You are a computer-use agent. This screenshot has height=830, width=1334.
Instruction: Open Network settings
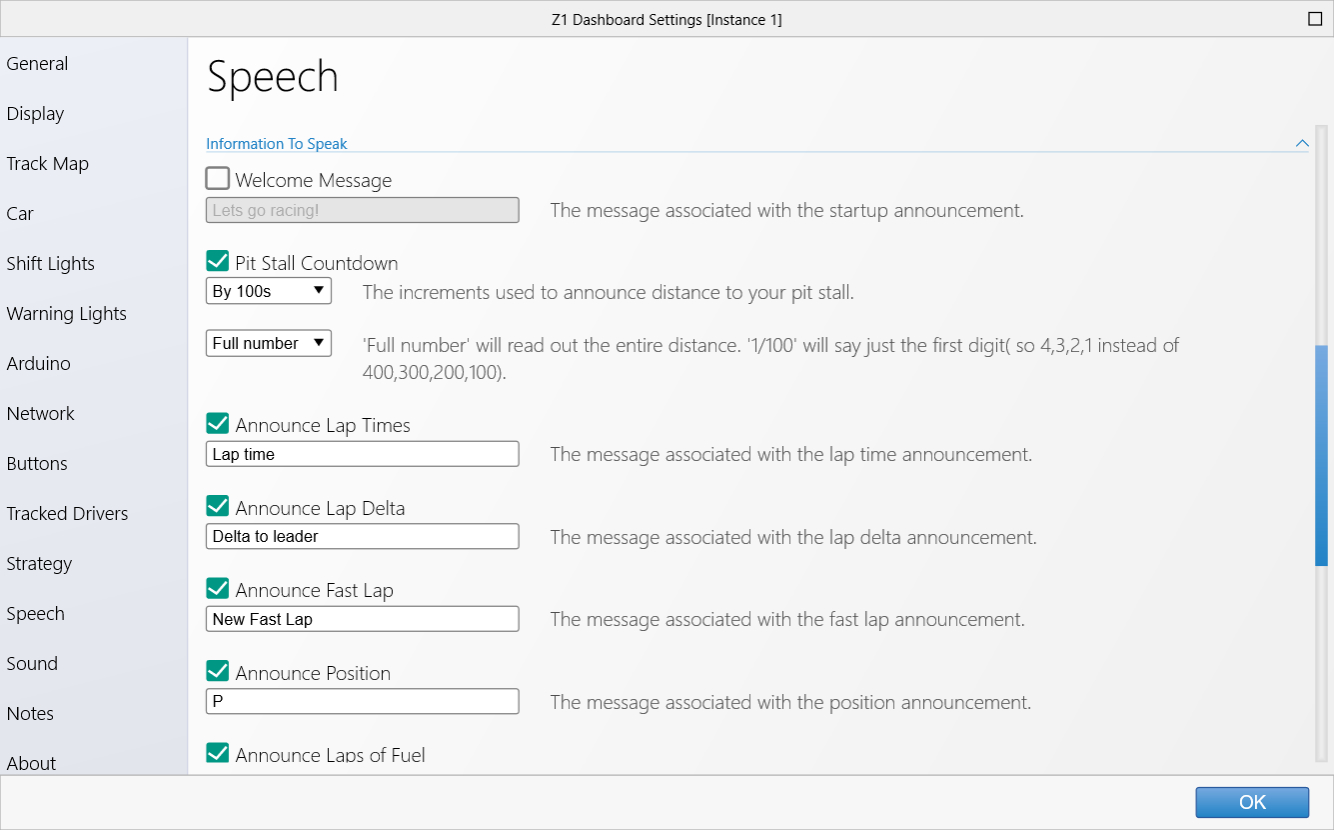pos(40,414)
